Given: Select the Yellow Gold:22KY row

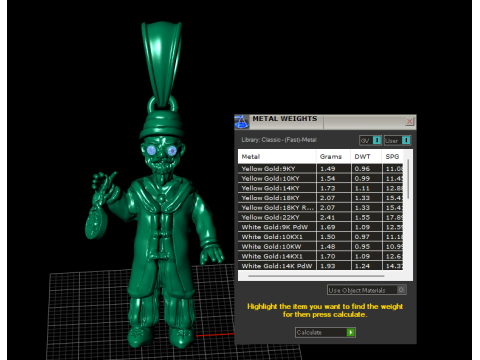Looking at the screenshot, I should pyautogui.click(x=320, y=217).
